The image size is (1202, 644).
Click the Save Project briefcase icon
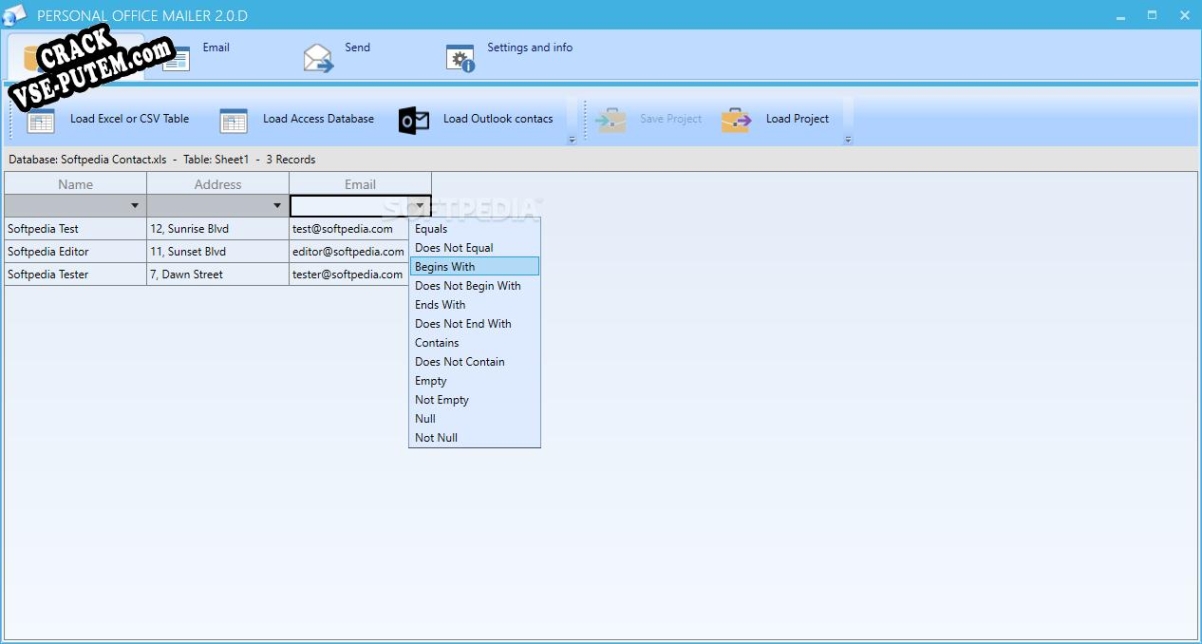coord(611,120)
